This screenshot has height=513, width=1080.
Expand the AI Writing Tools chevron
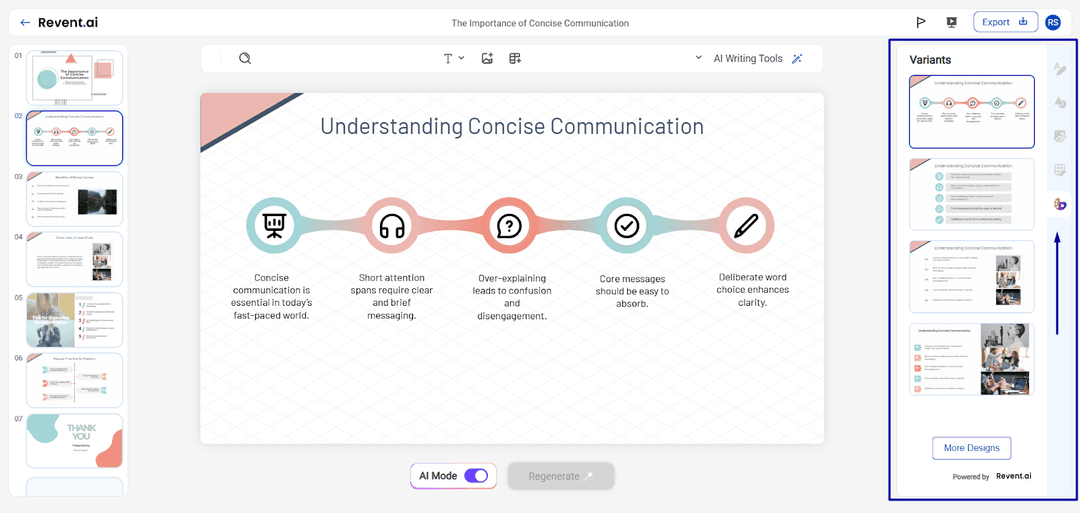tap(698, 58)
